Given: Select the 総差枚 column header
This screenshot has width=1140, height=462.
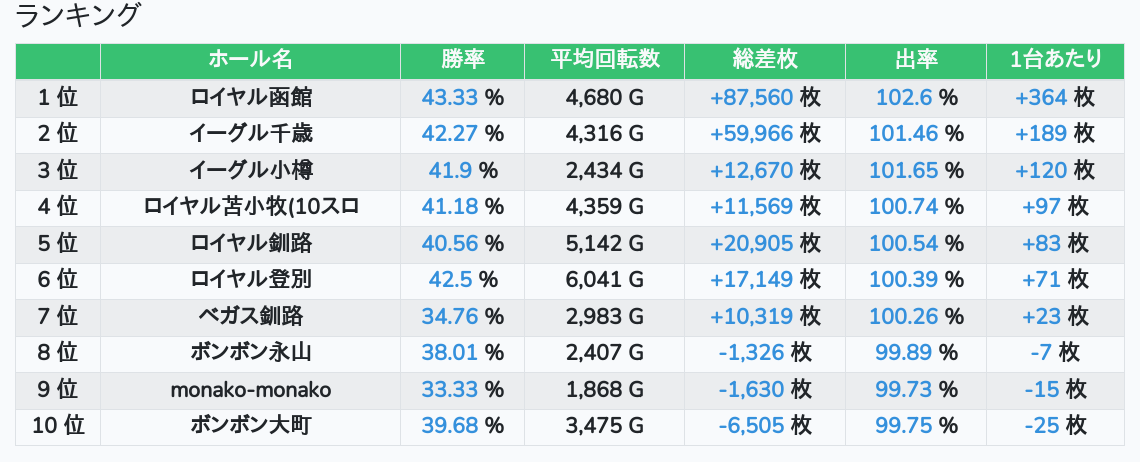Looking at the screenshot, I should [x=764, y=60].
